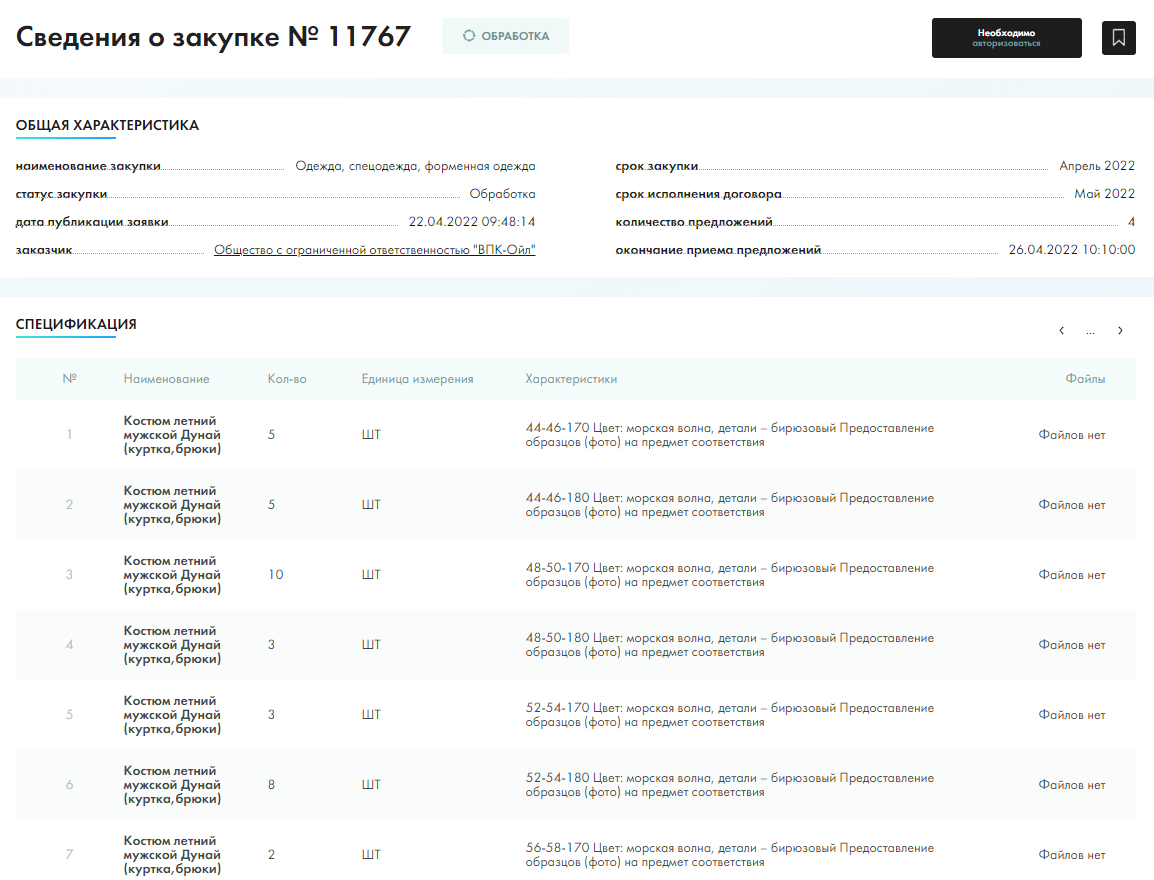Click Файлов нет in row 1

coord(1072,435)
